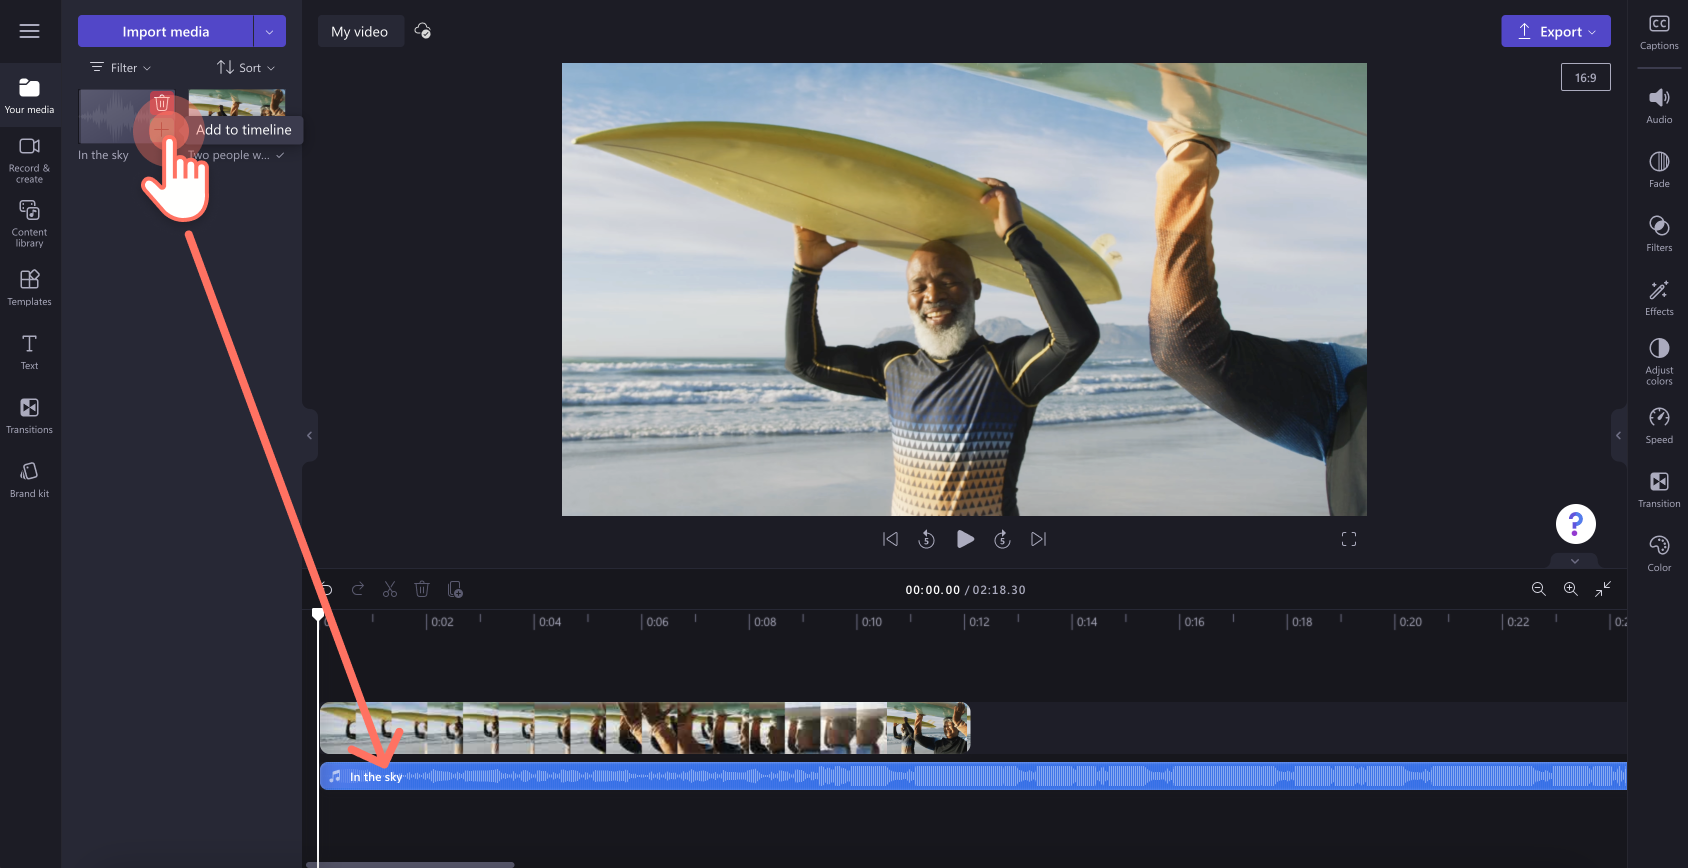The width and height of the screenshot is (1688, 868).
Task: Open the Filter dropdown
Action: [121, 68]
